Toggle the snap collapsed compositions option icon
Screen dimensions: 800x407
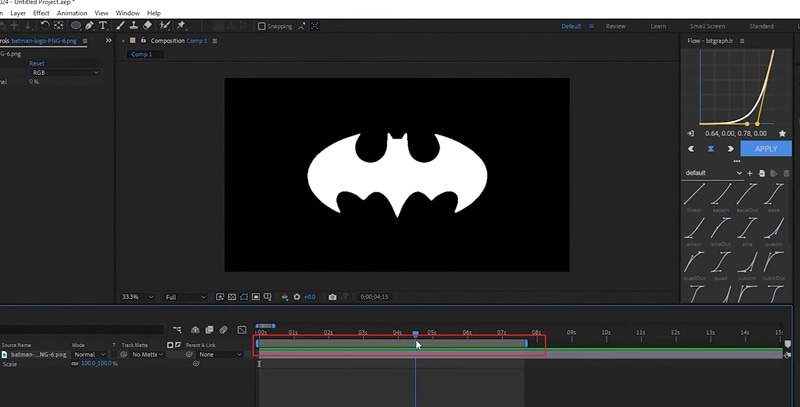coord(315,26)
